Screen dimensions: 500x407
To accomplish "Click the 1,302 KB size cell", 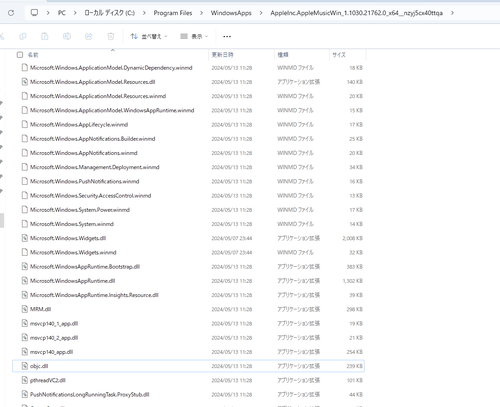I will pos(352,281).
